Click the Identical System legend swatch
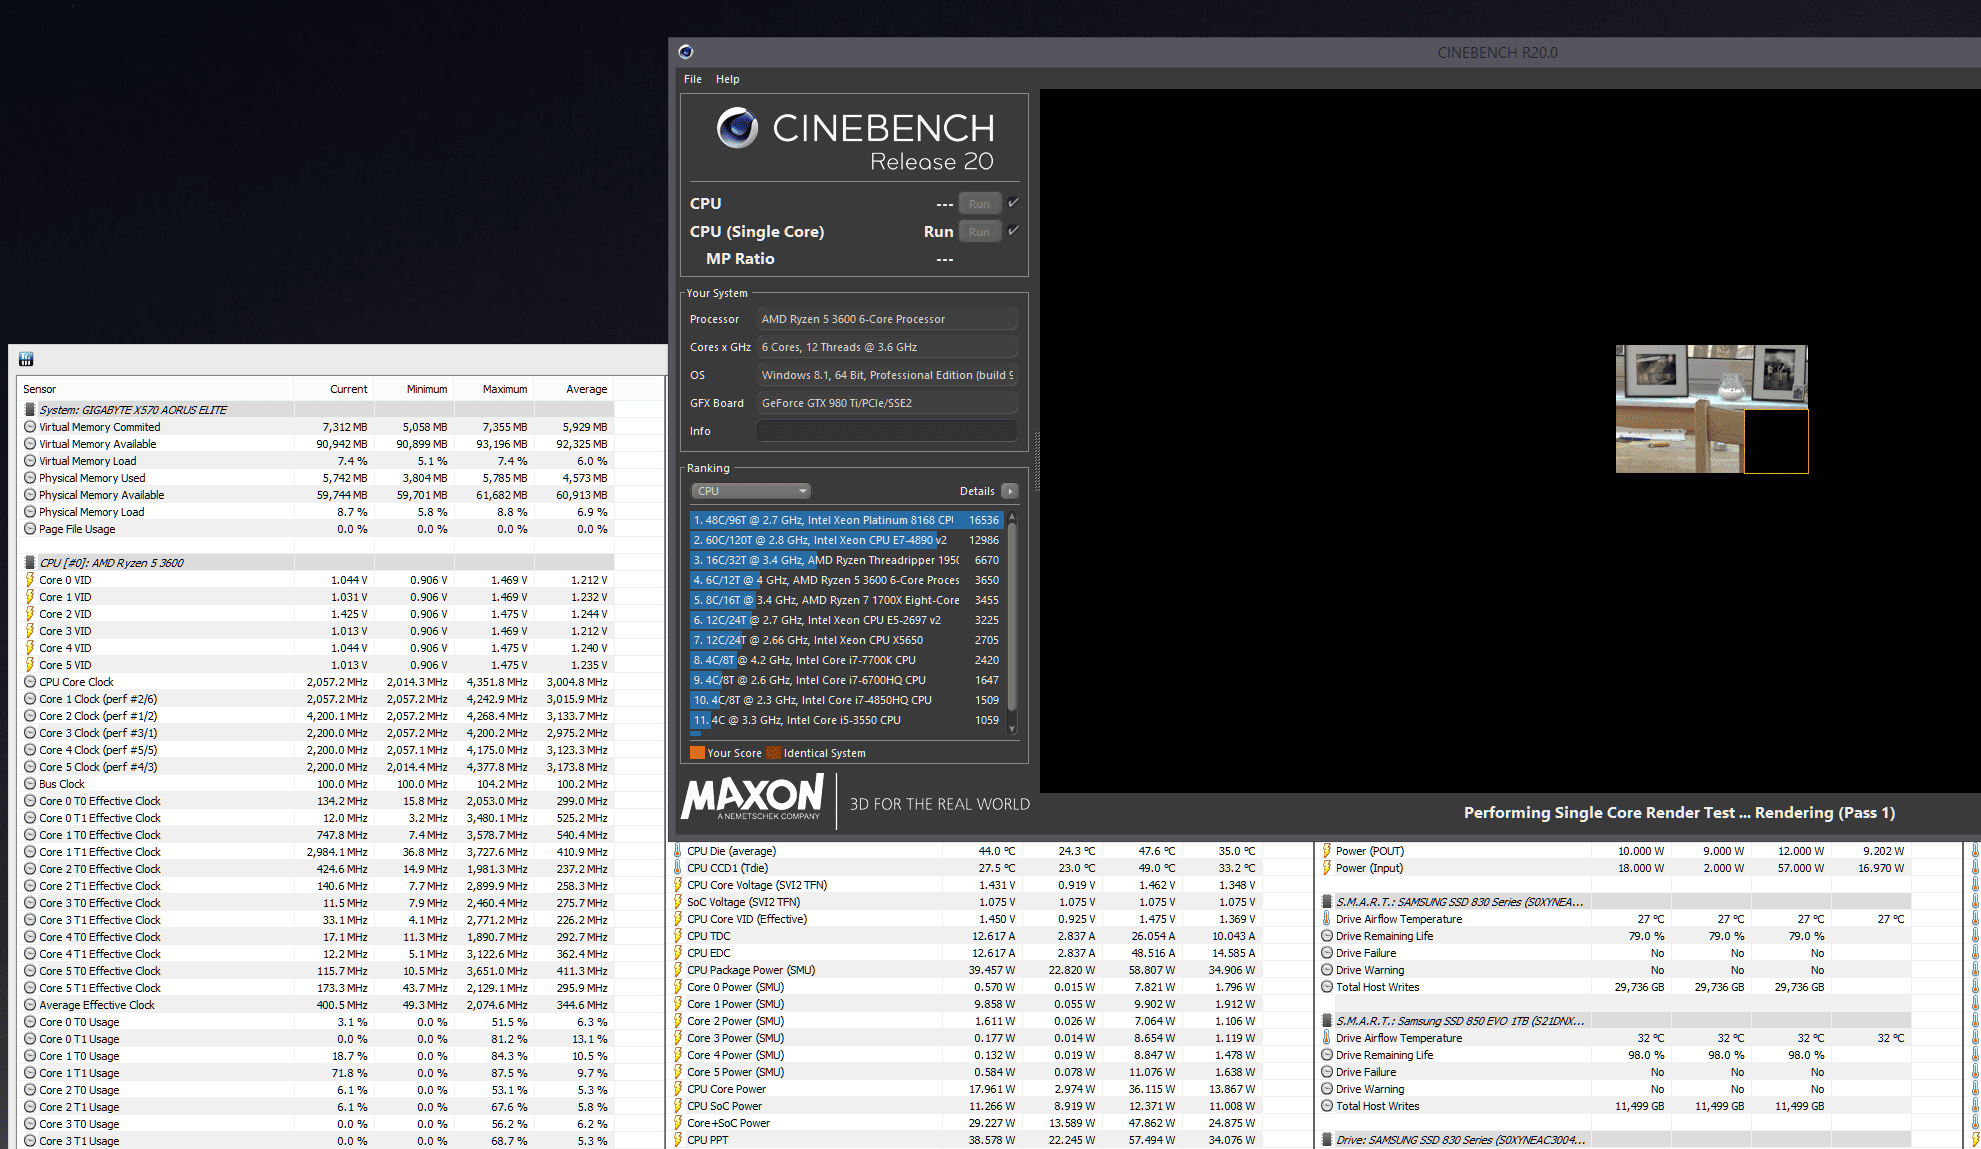 (x=773, y=753)
